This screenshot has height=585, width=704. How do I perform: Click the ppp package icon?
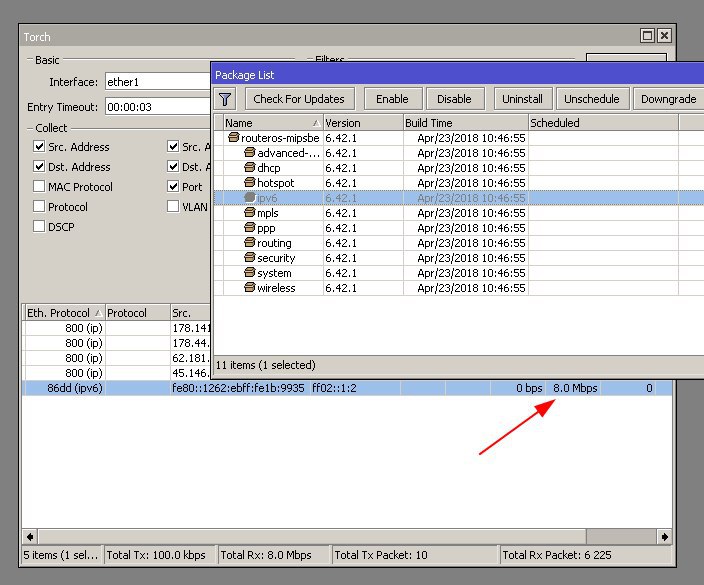click(x=250, y=228)
